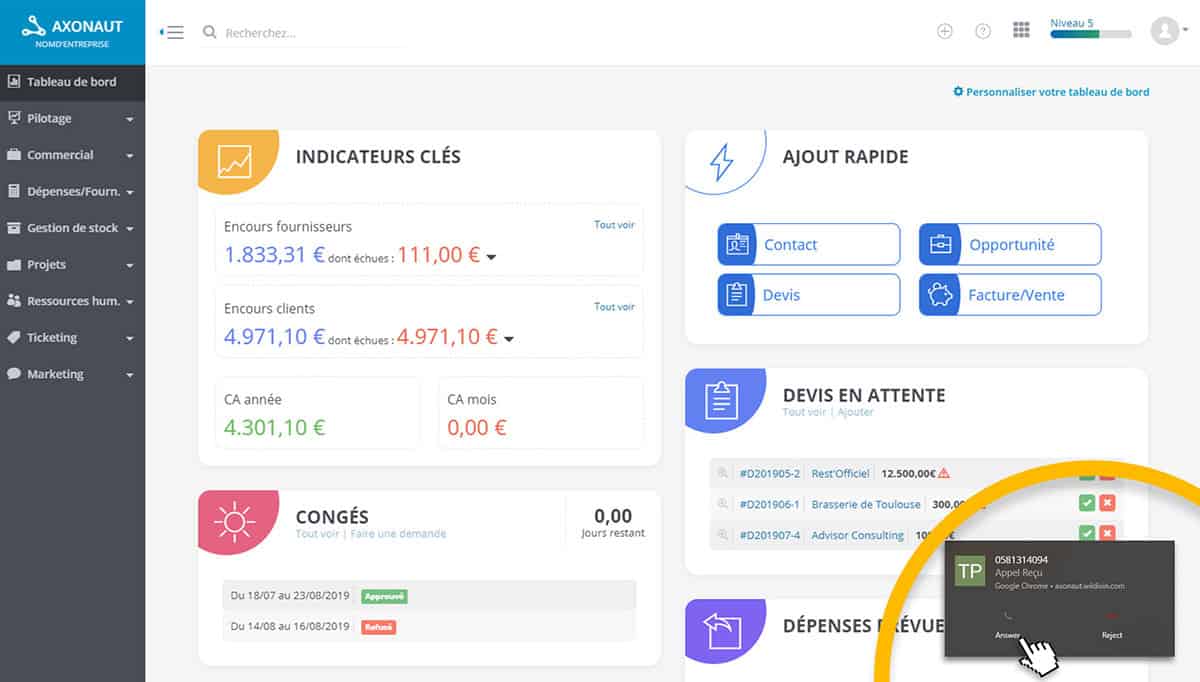Click the Indicateurs Clés chart icon

tap(235, 160)
